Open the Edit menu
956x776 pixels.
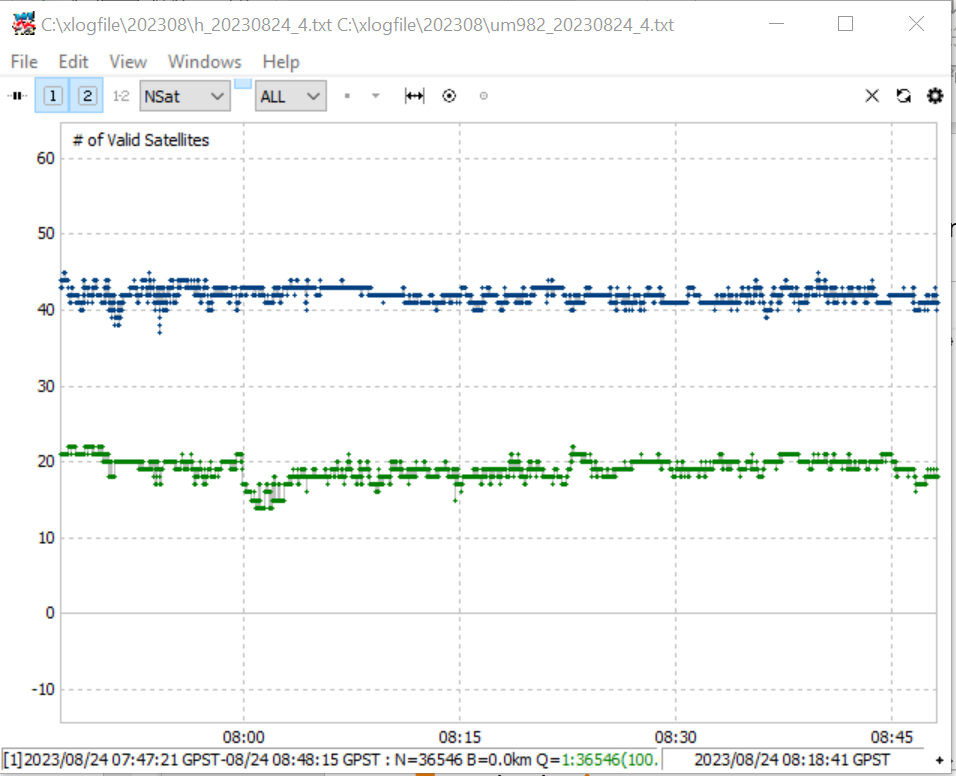coord(73,62)
